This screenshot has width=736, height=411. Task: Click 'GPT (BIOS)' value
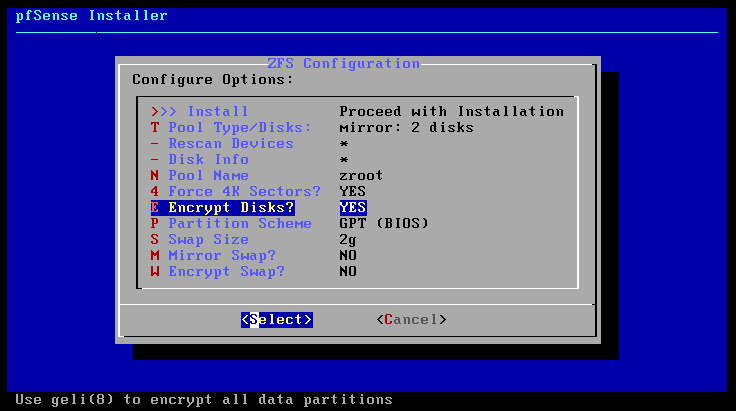tap(384, 223)
